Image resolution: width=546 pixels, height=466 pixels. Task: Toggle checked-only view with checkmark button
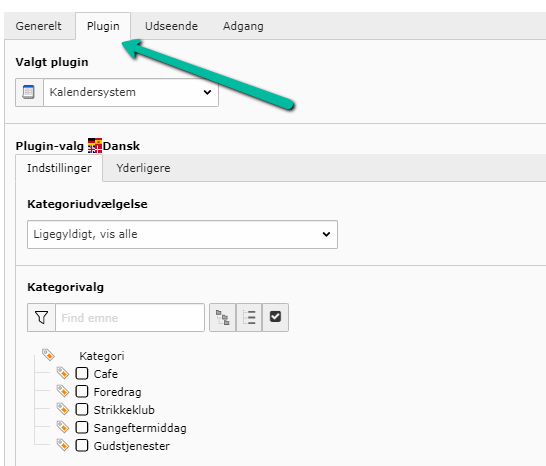point(275,317)
